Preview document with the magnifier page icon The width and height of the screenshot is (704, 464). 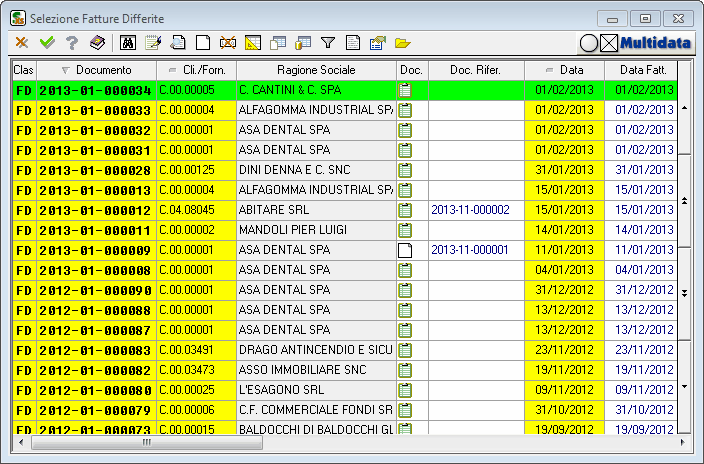pos(178,43)
